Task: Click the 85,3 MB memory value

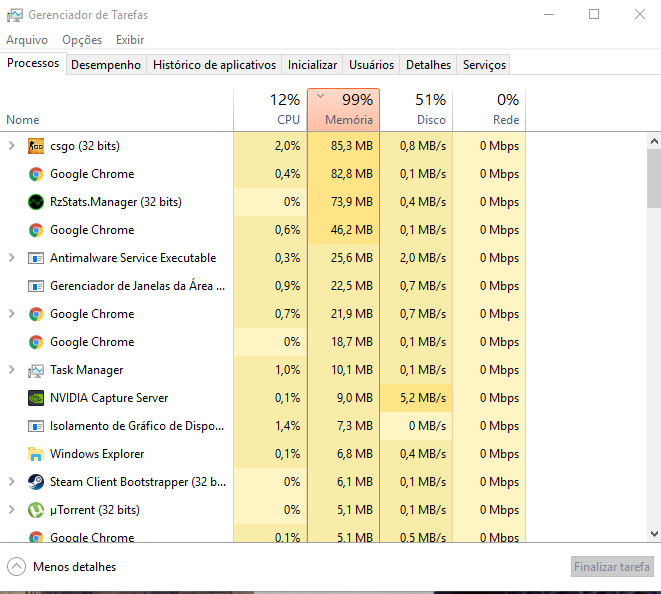Action: (352, 146)
